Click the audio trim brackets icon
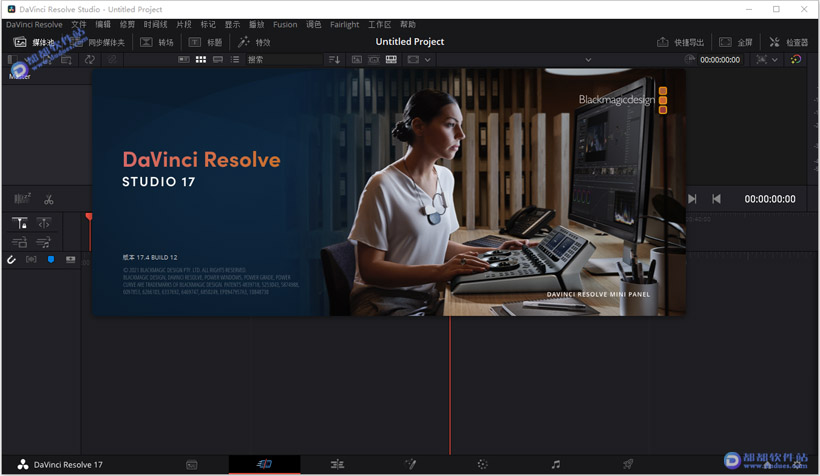This screenshot has height=476, width=820. [31, 259]
